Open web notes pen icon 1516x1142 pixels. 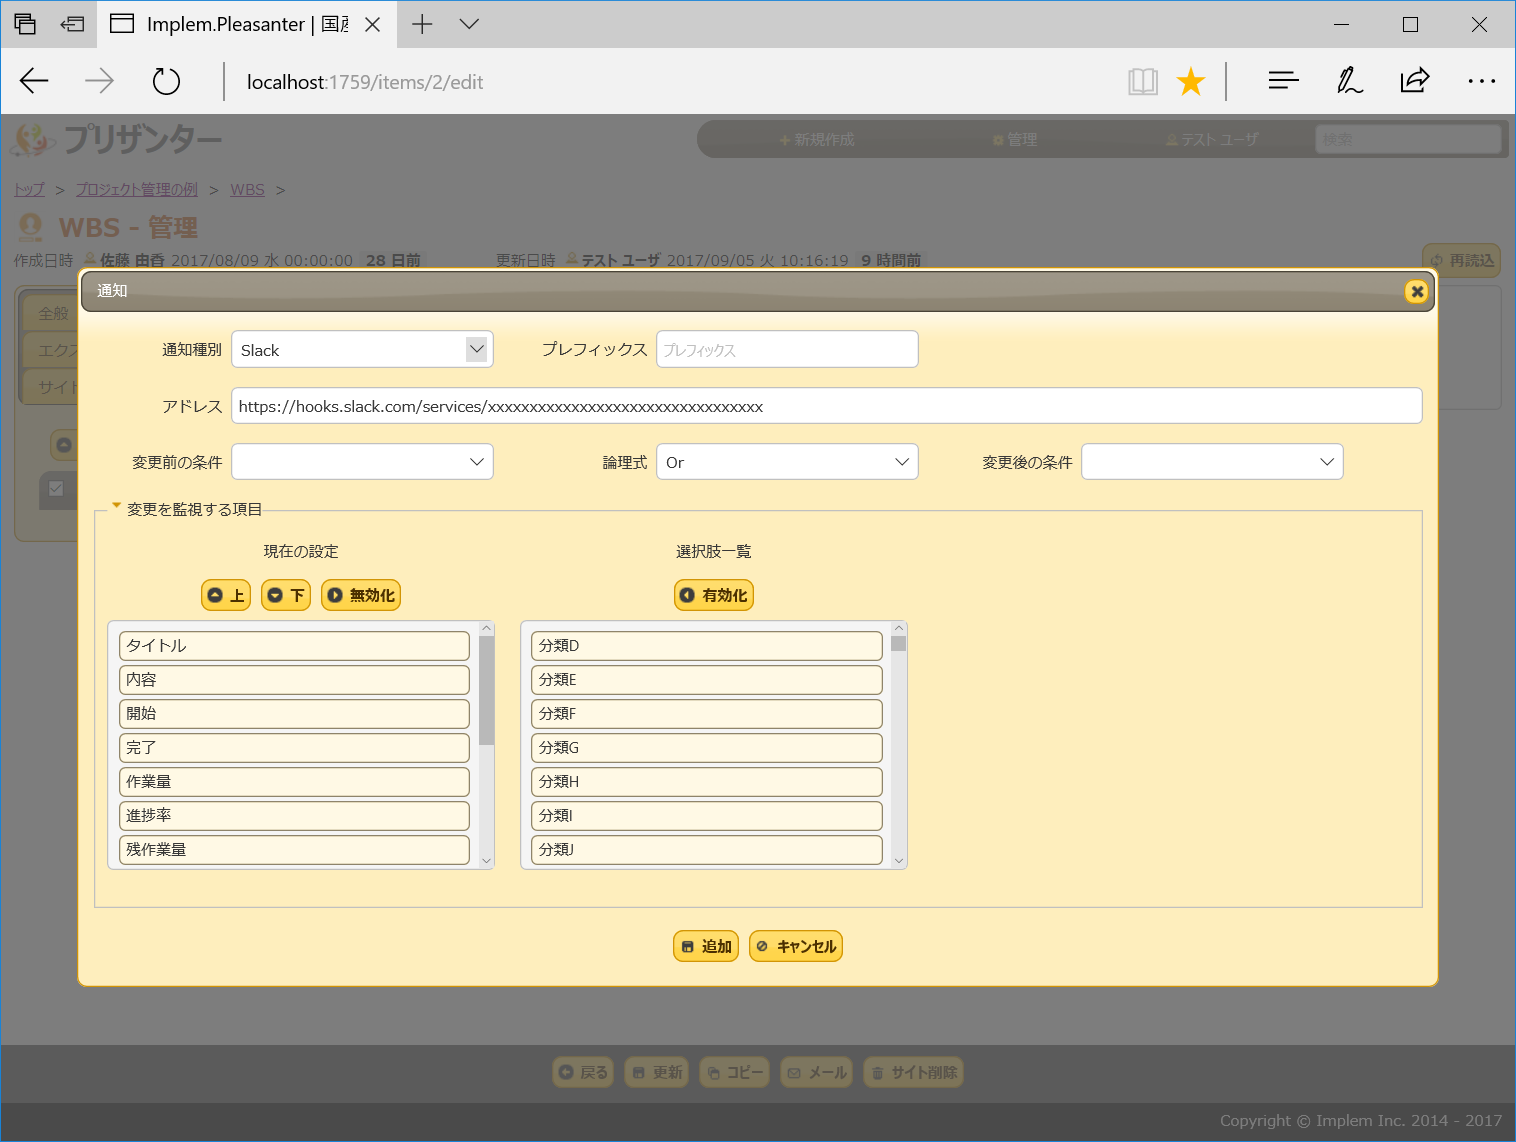tap(1350, 81)
